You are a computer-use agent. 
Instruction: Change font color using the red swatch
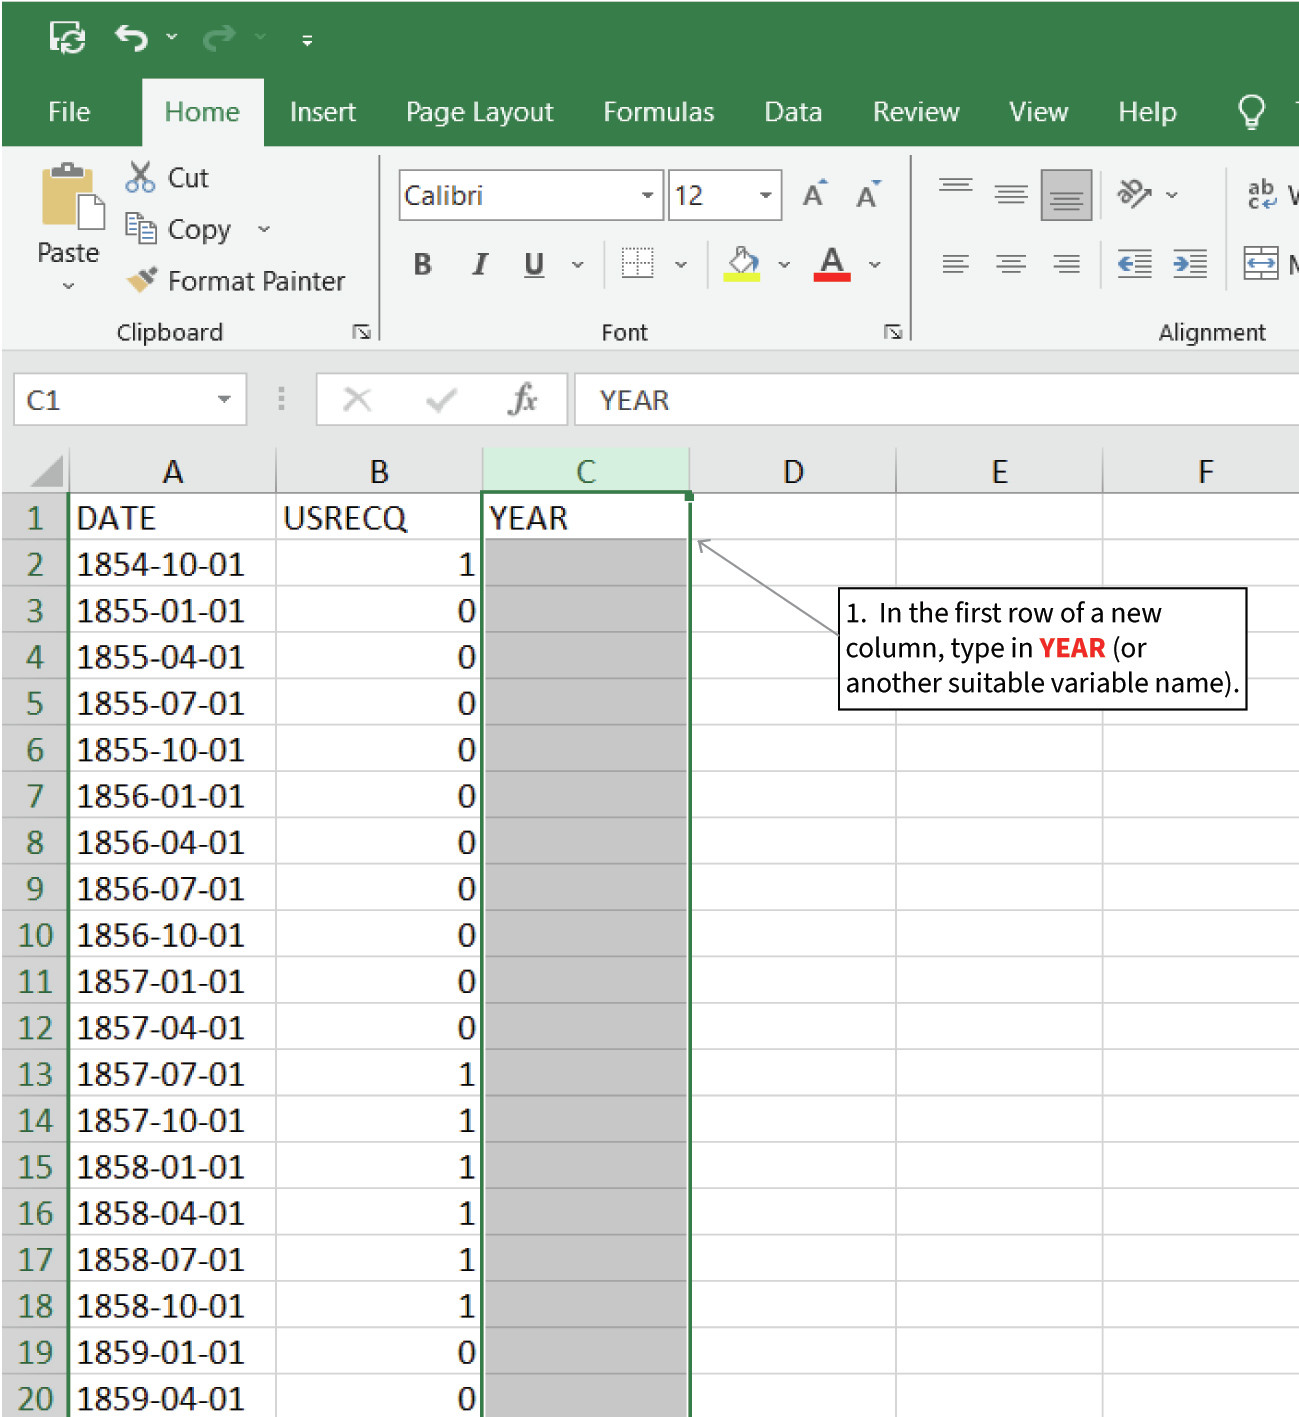832,264
